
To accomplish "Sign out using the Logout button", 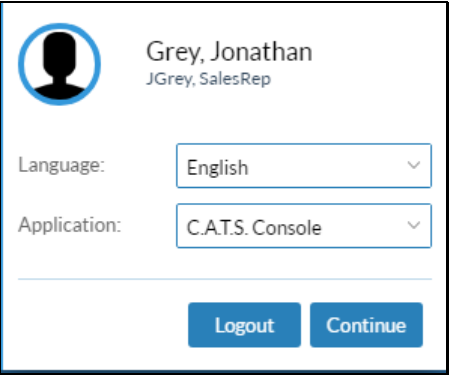I will click(244, 325).
